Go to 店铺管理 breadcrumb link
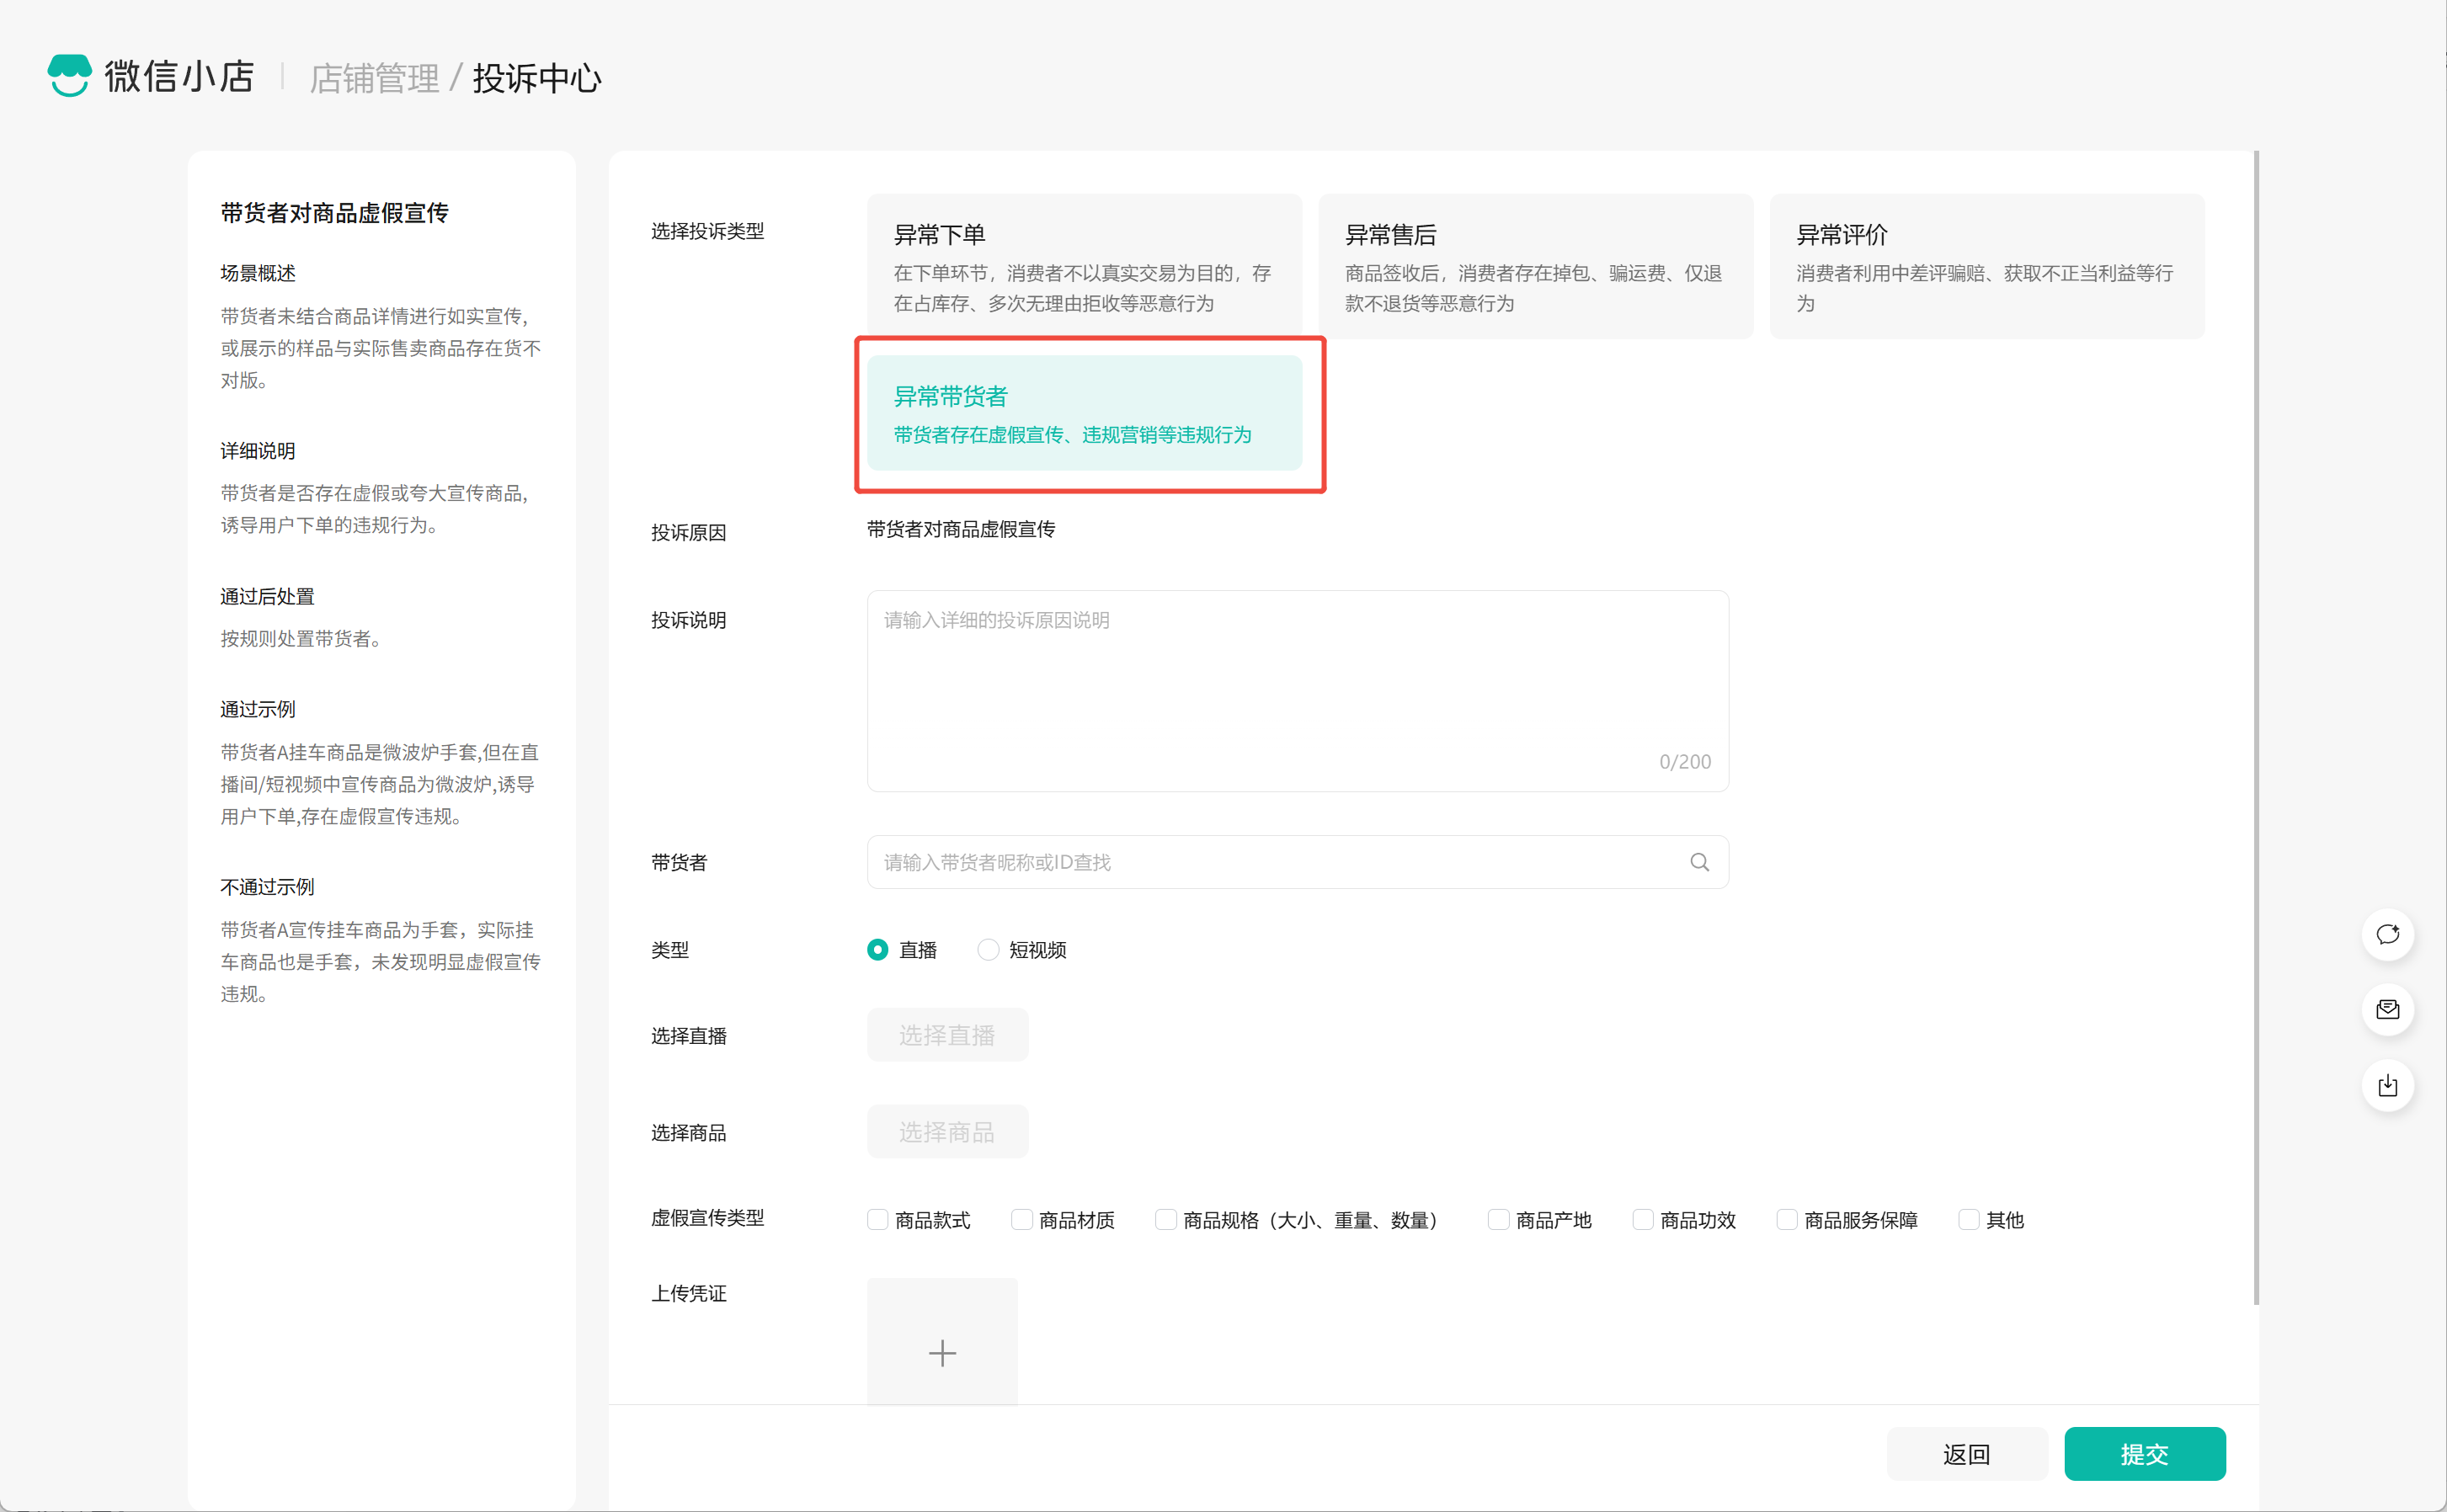This screenshot has height=1512, width=2447. 374,78
